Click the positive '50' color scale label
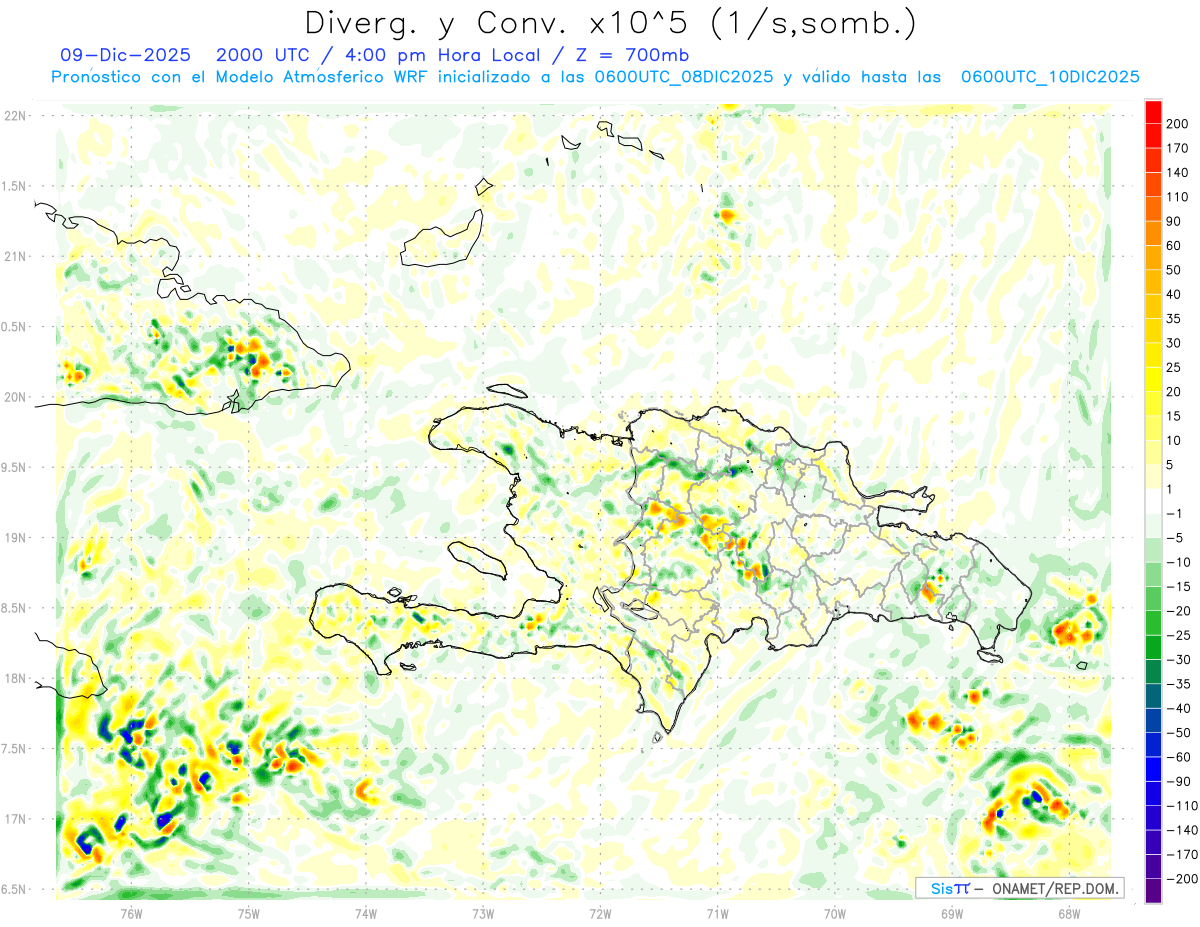Viewport: 1200px width, 927px height. (1175, 270)
